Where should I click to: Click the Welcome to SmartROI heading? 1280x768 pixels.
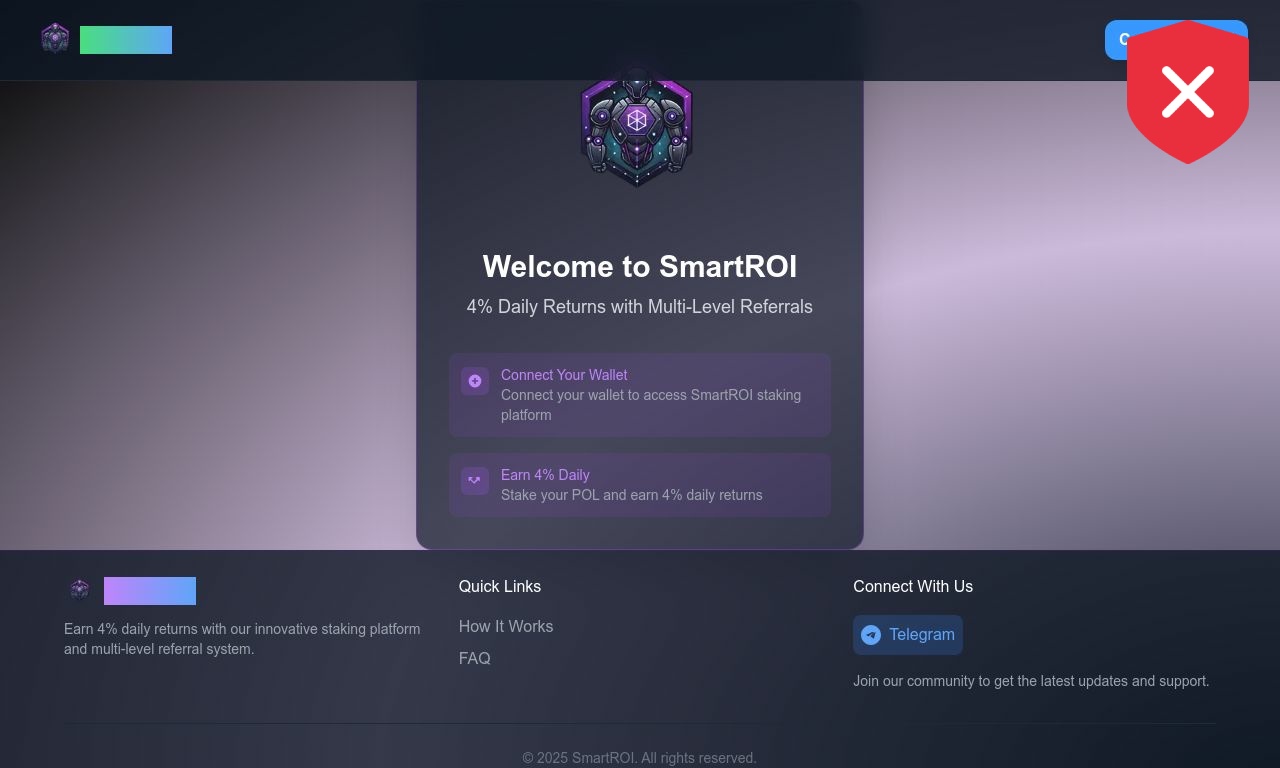[640, 267]
